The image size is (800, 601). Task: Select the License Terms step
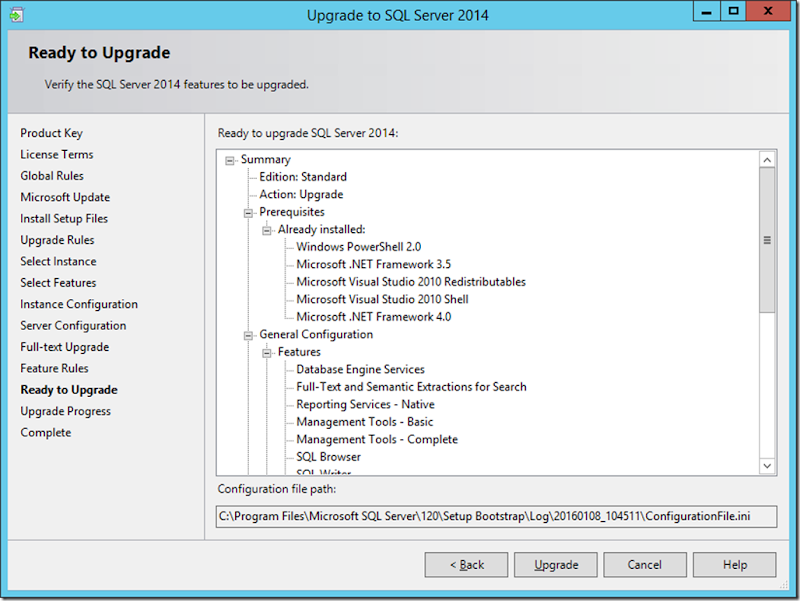[x=57, y=155]
